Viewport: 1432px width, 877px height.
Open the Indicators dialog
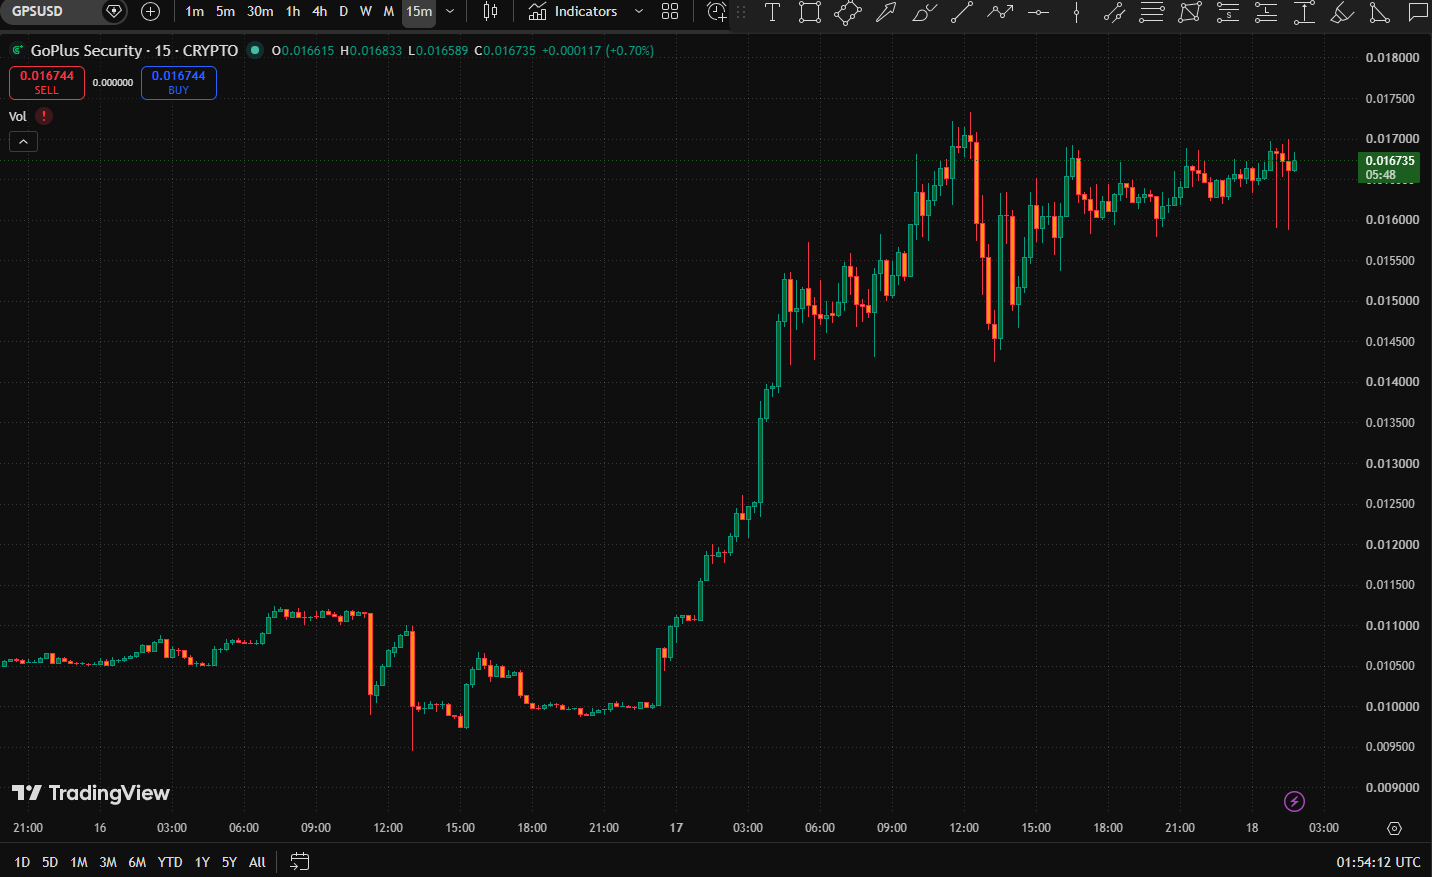(x=573, y=12)
